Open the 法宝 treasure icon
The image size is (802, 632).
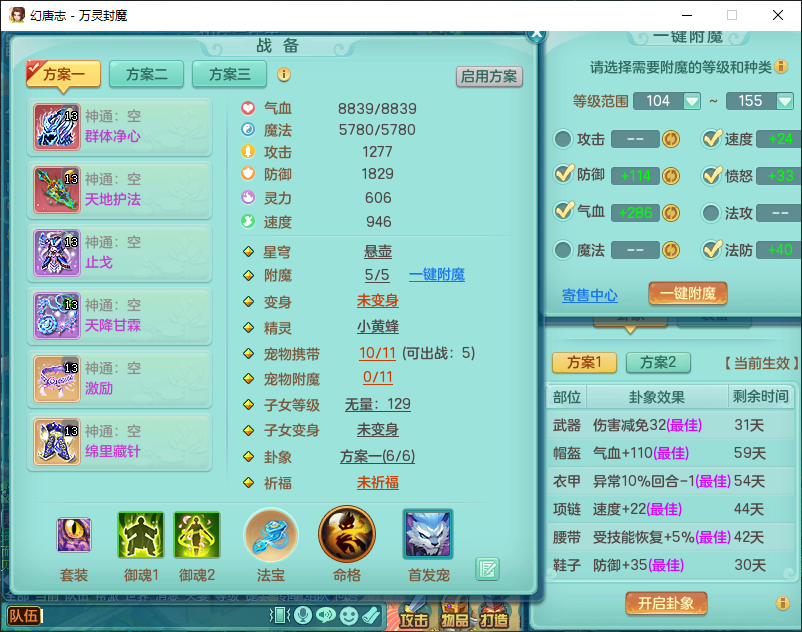[x=271, y=535]
